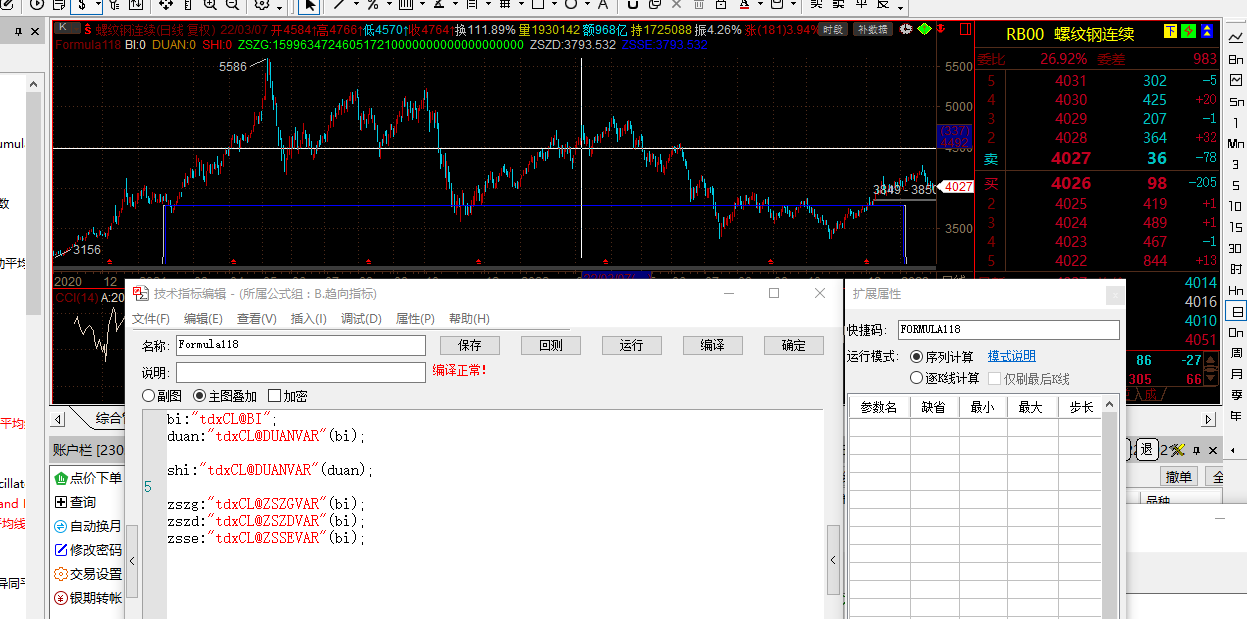Click the 参数名 column header

click(880, 407)
